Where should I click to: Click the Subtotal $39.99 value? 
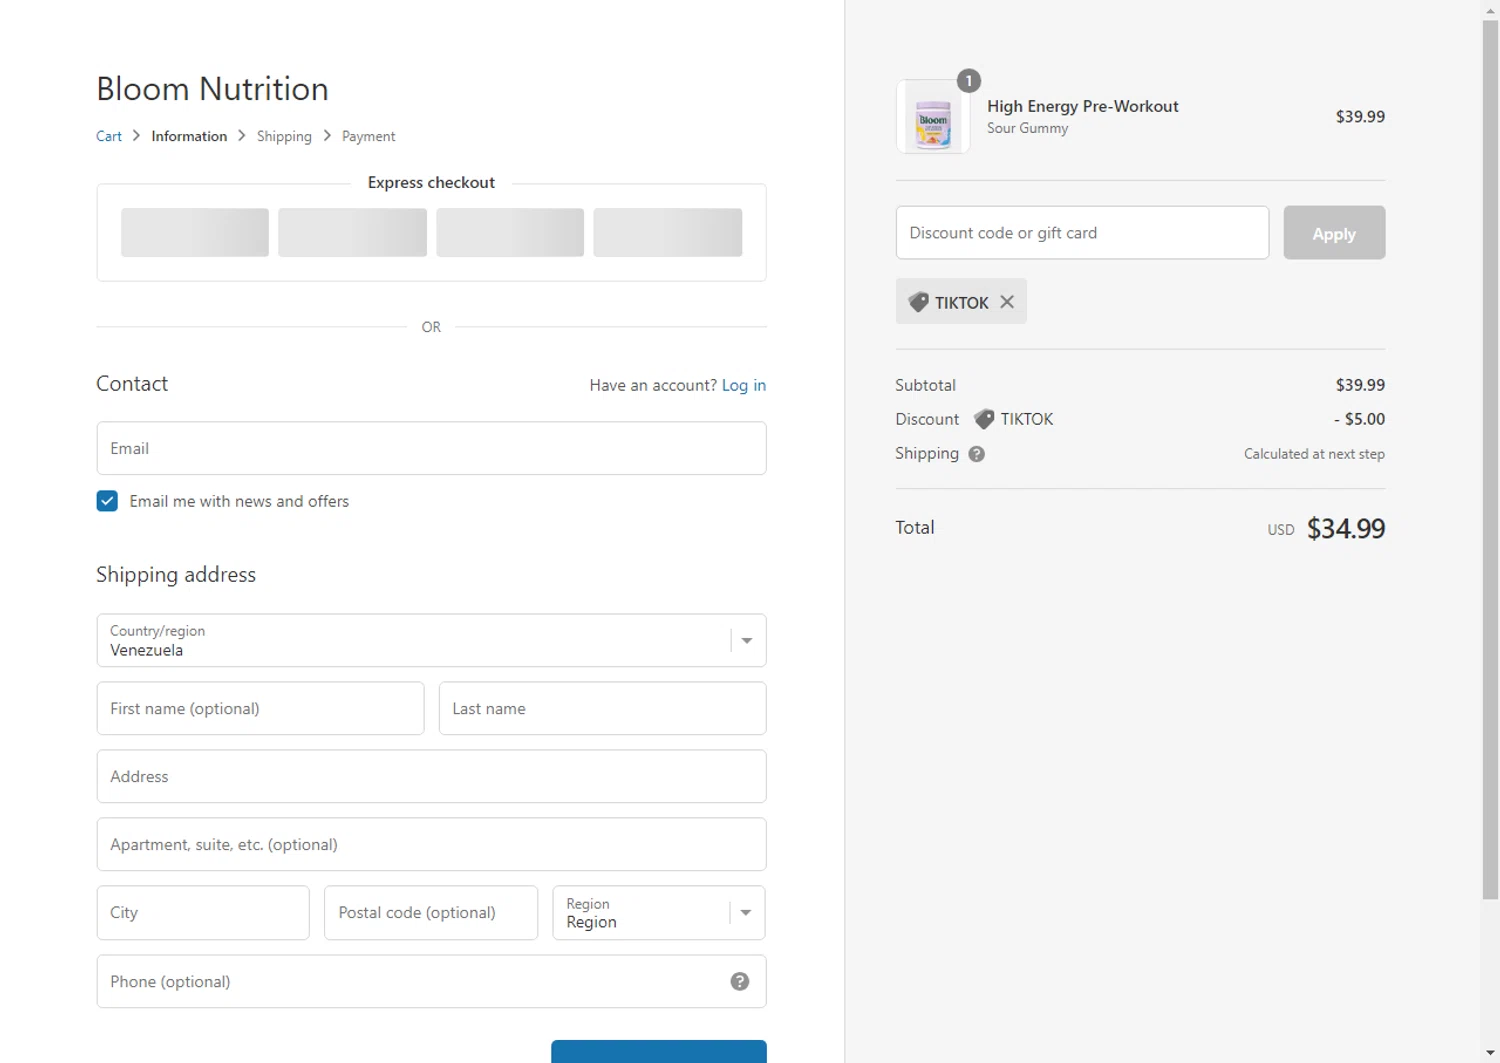pyautogui.click(x=1360, y=385)
